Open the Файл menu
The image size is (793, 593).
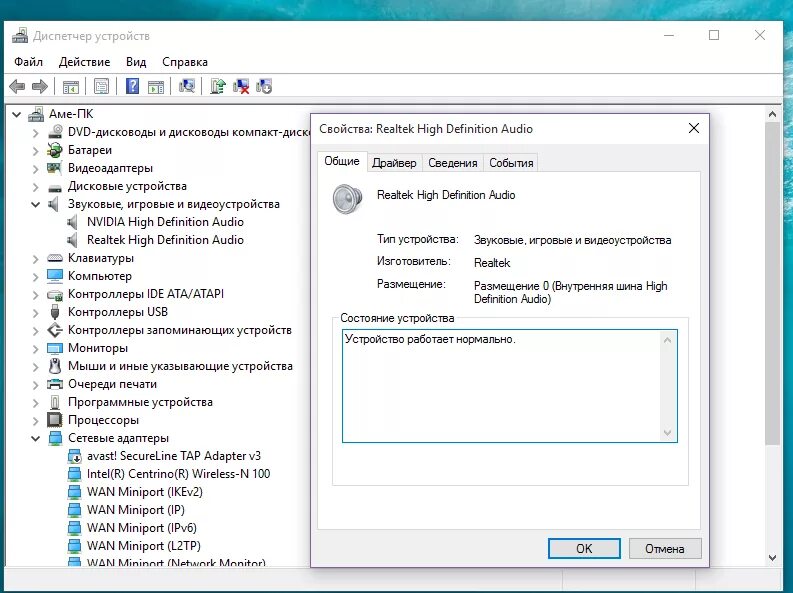(x=28, y=62)
